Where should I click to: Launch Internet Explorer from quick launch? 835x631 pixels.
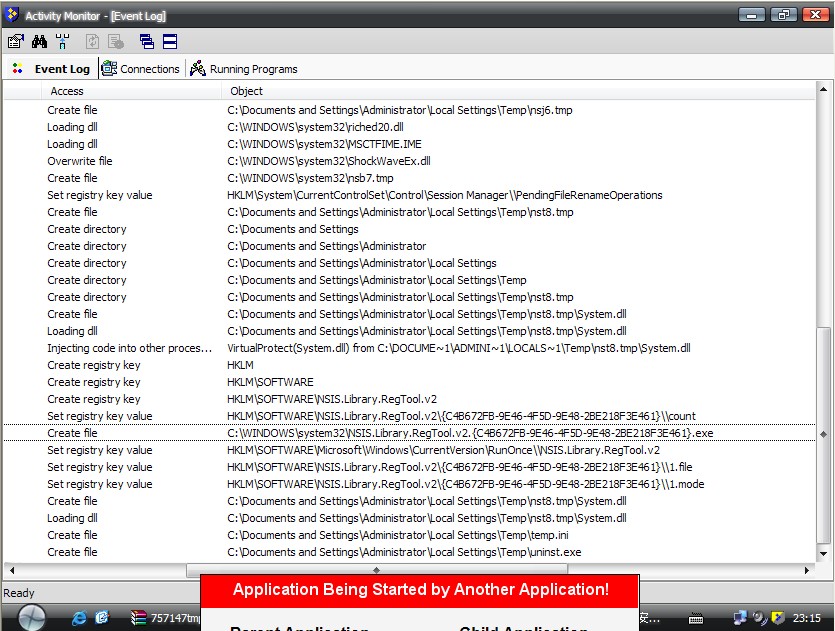(x=79, y=618)
